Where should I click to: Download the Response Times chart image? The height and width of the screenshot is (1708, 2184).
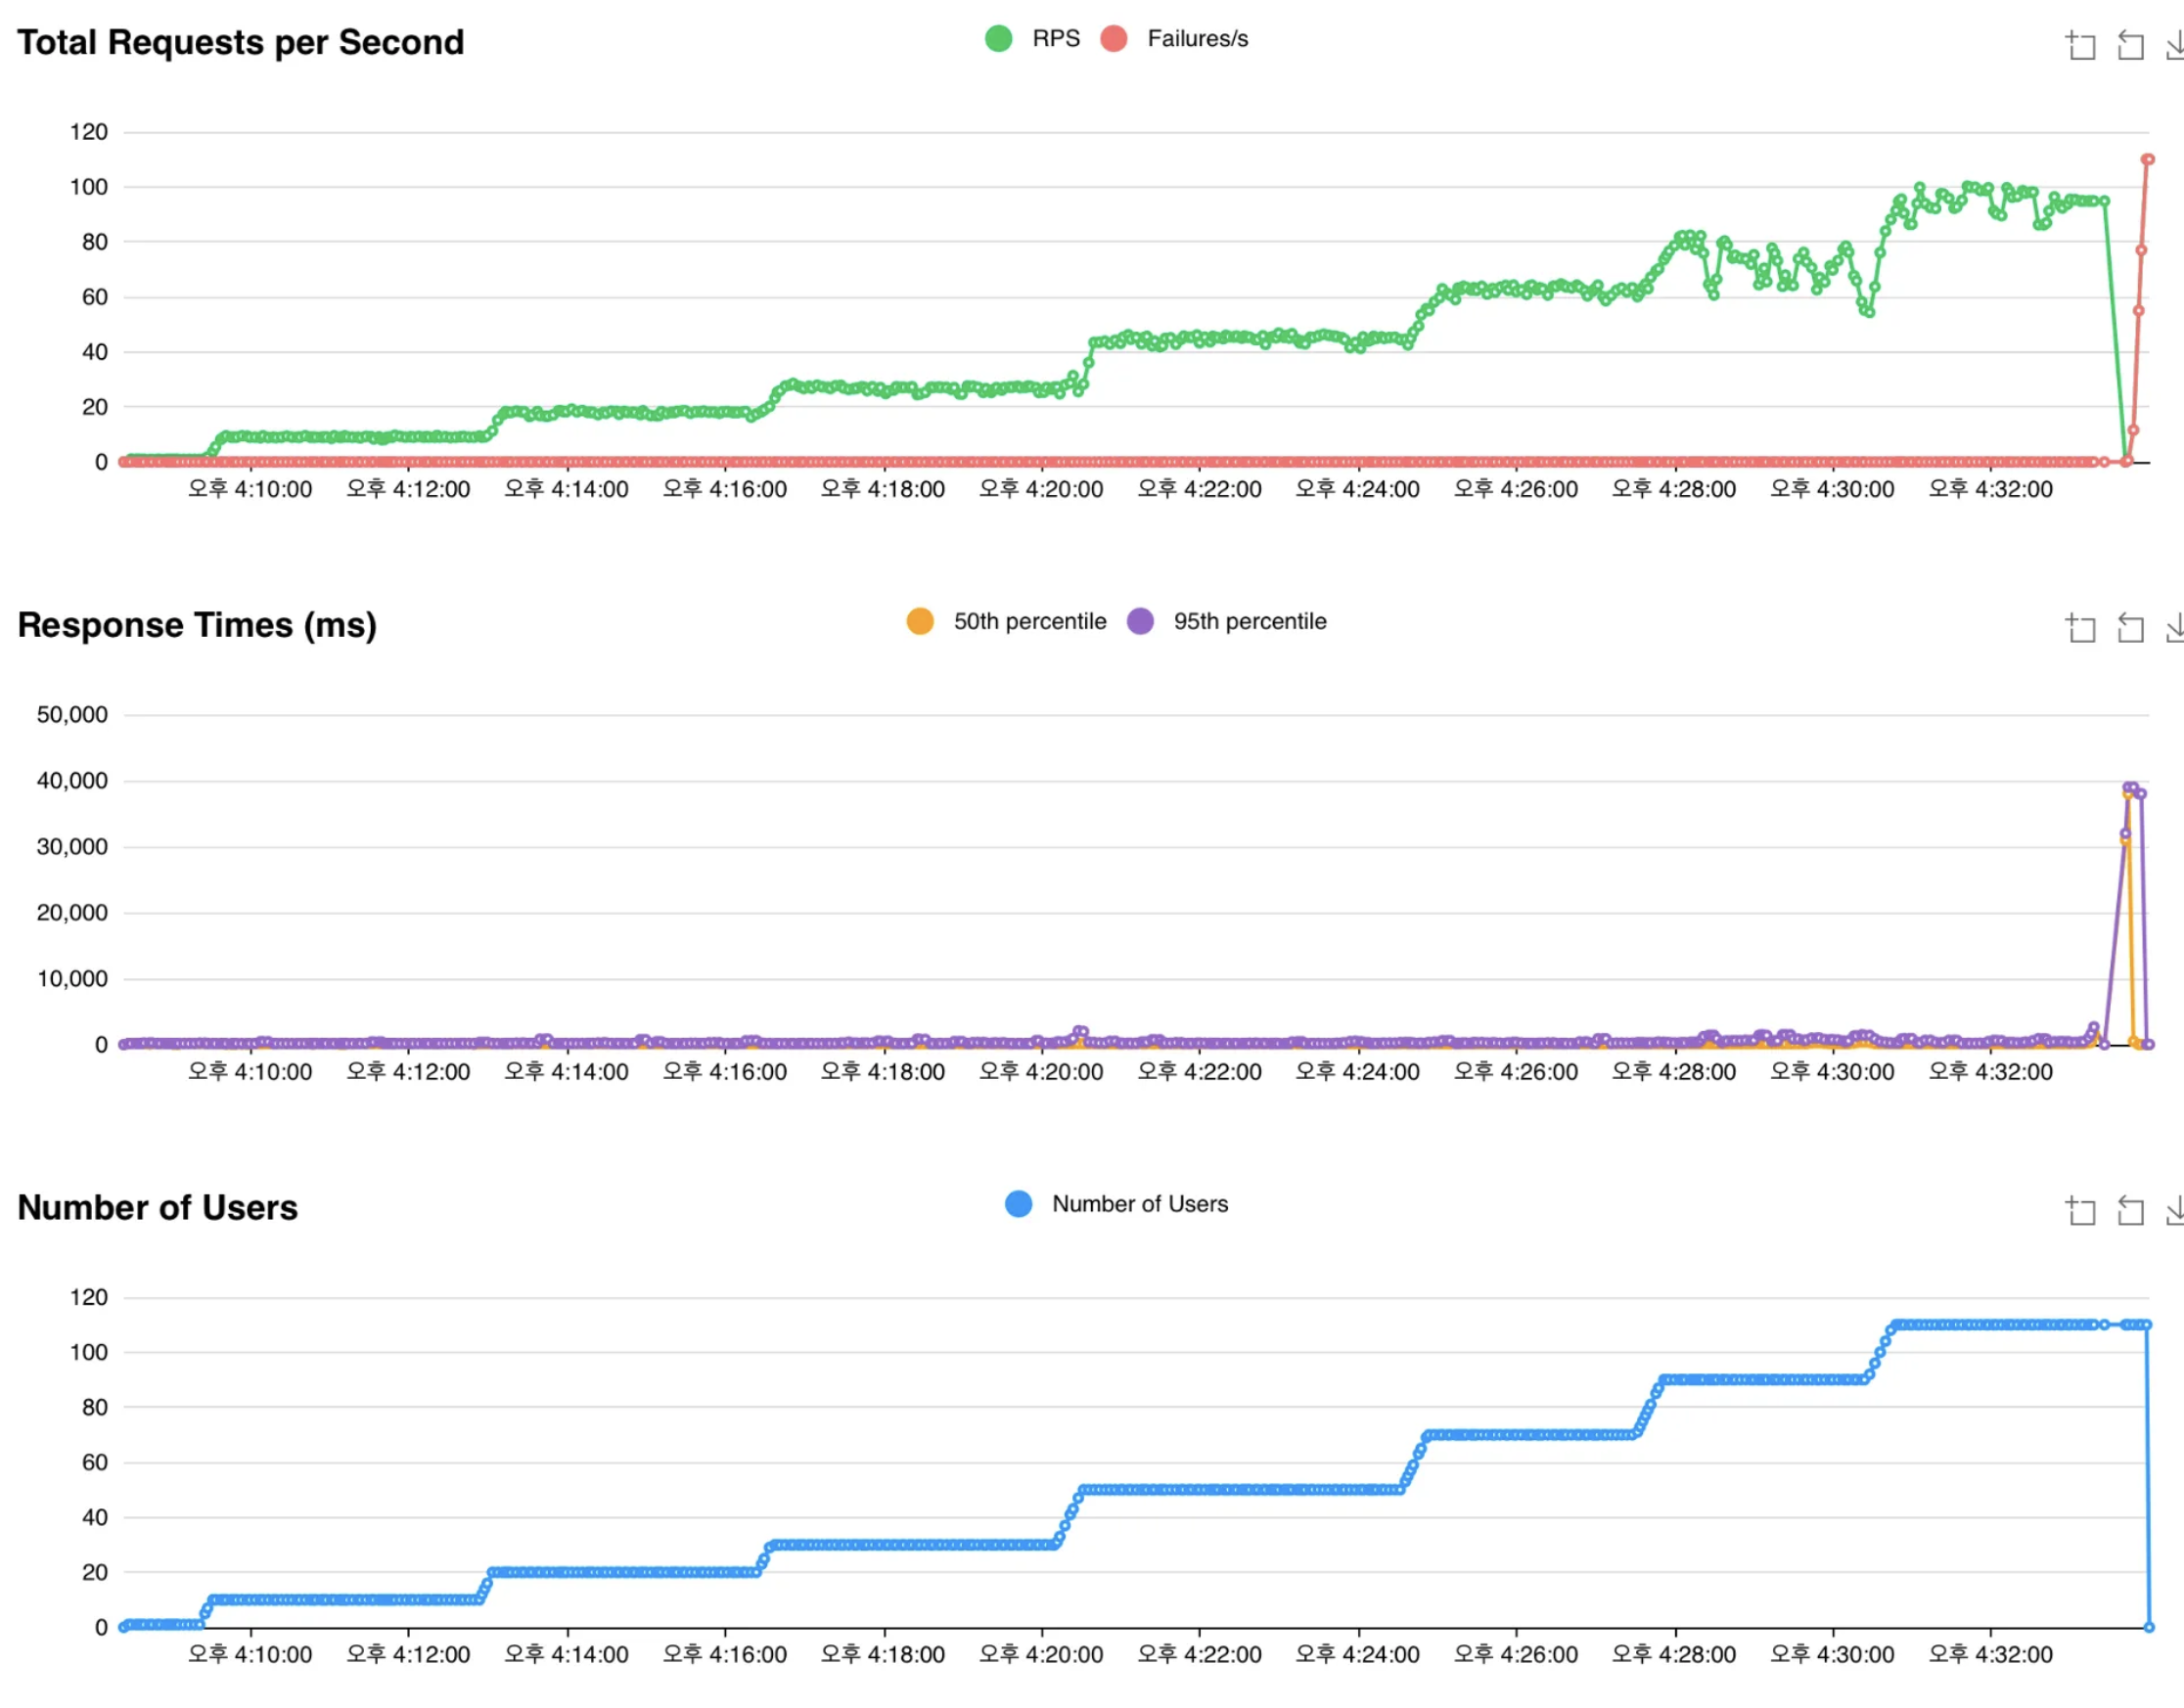pyautogui.click(x=2174, y=628)
